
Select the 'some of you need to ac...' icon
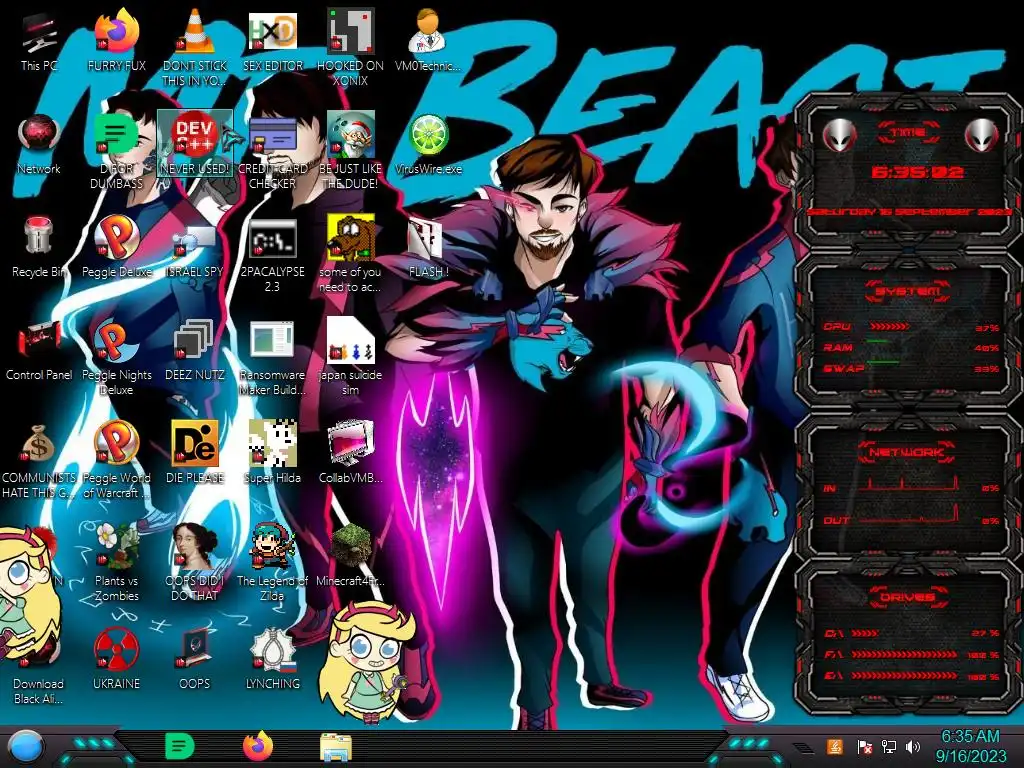pos(350,255)
